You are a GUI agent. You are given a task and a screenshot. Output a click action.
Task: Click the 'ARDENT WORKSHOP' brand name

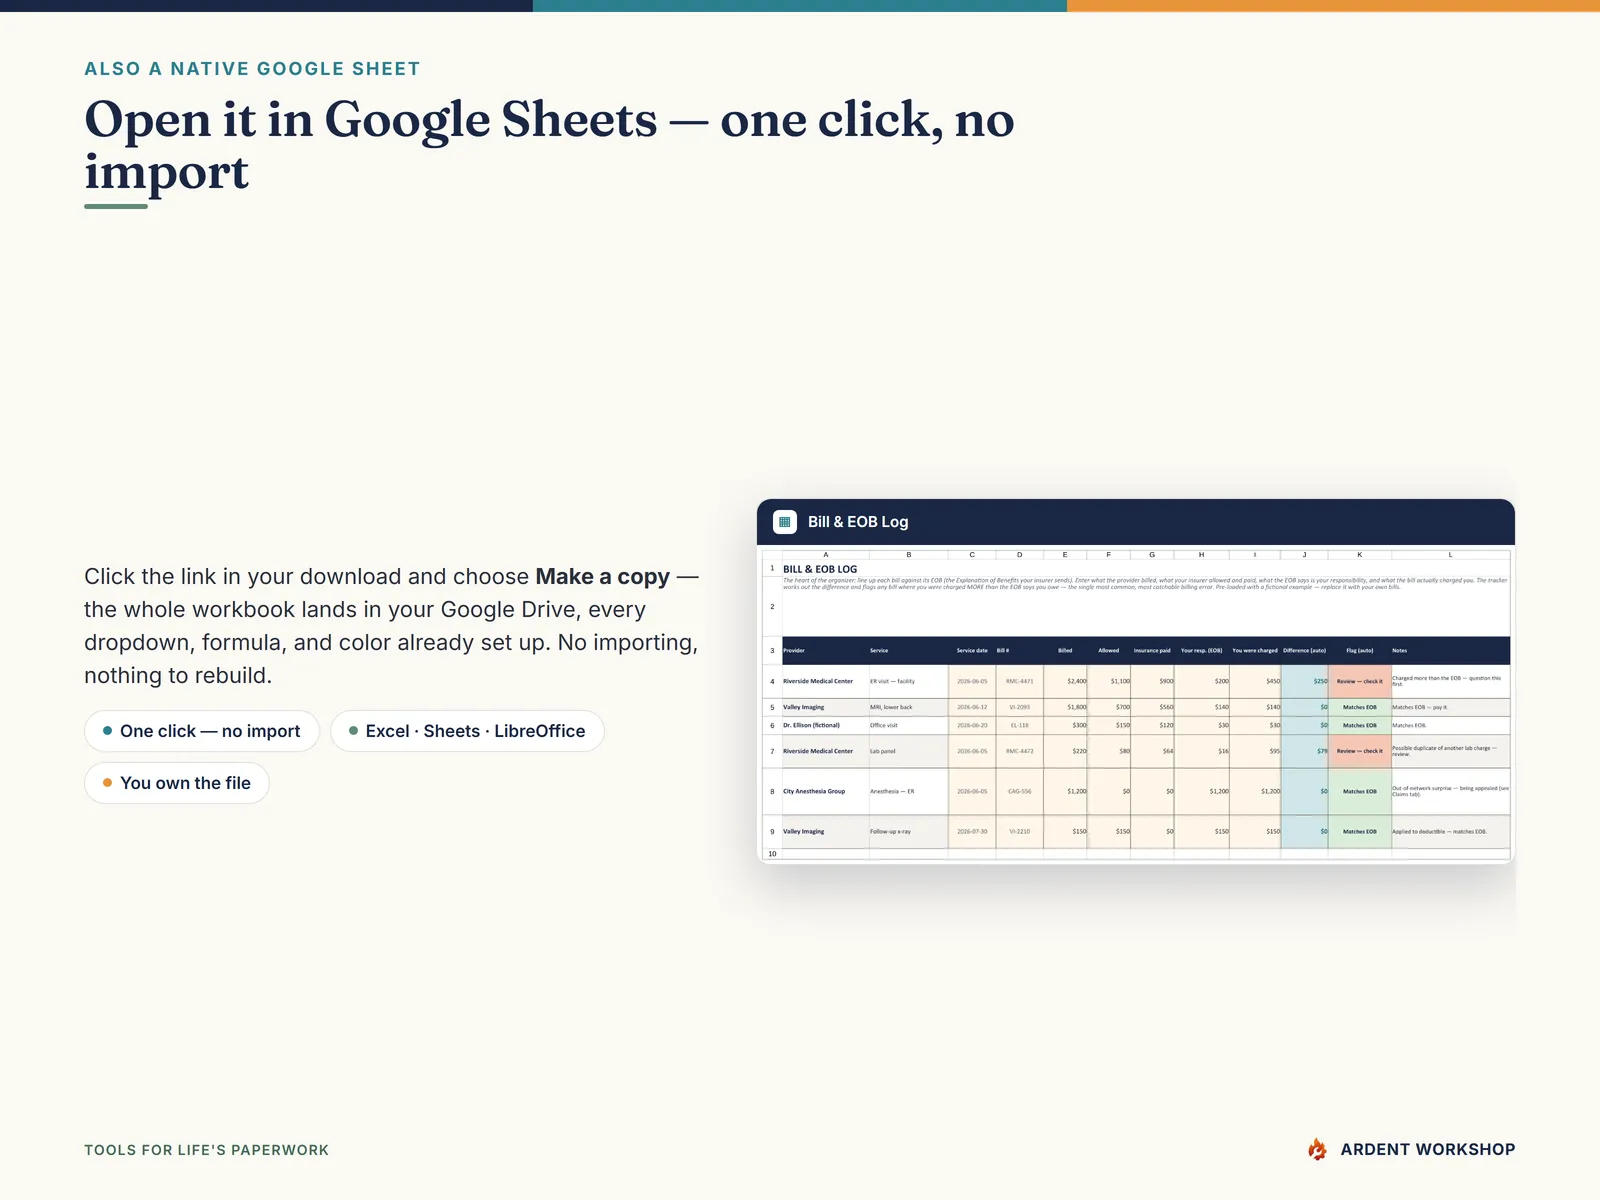[1428, 1150]
